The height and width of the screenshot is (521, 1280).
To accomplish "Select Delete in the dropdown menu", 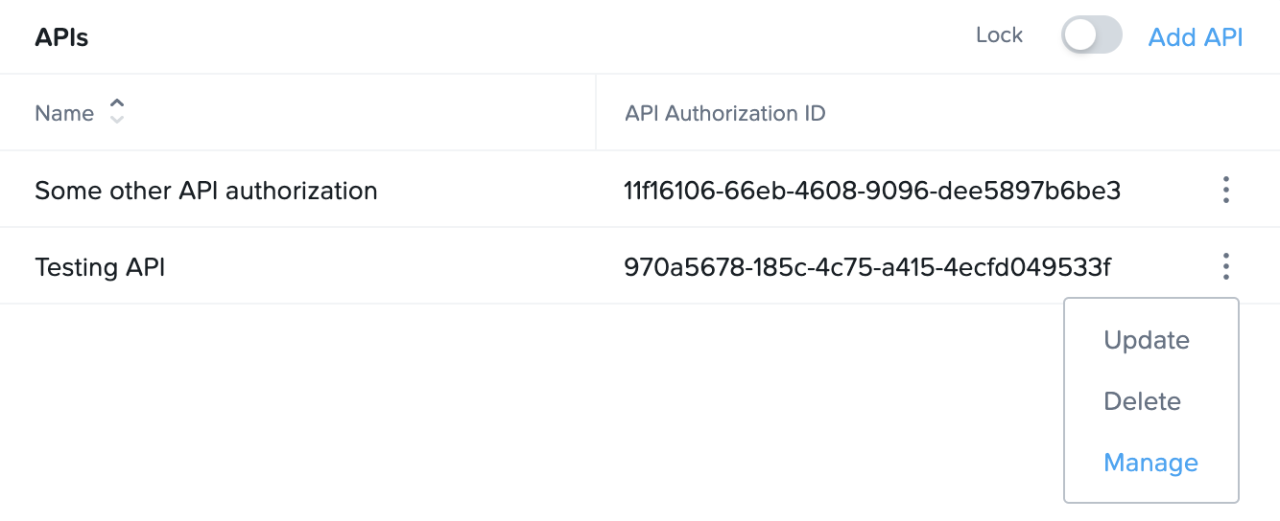I will coord(1142,401).
